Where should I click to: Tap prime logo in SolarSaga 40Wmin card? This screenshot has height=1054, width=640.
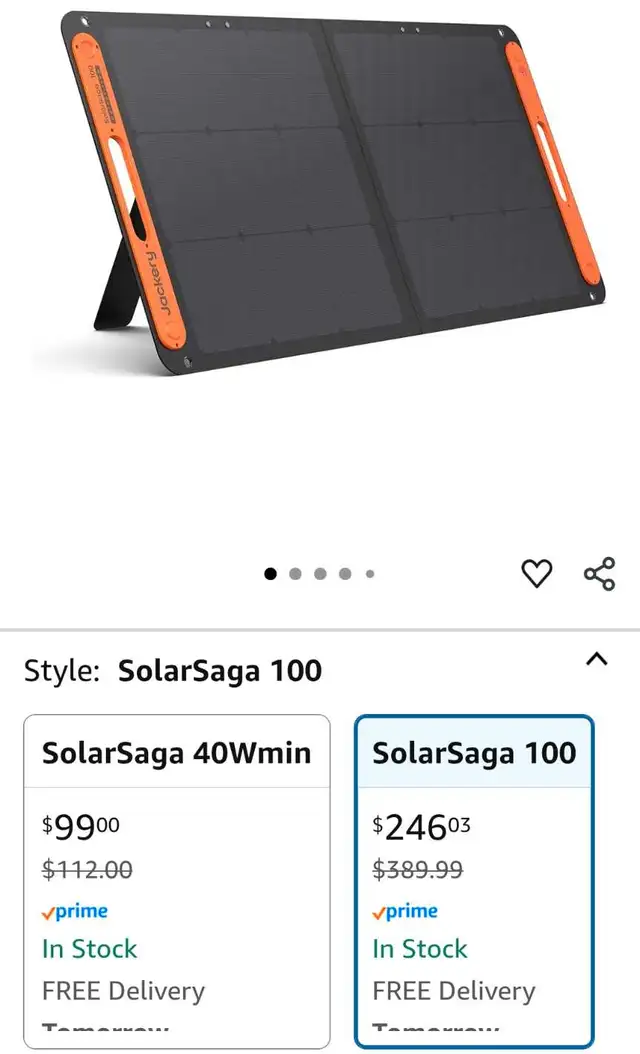pyautogui.click(x=75, y=912)
